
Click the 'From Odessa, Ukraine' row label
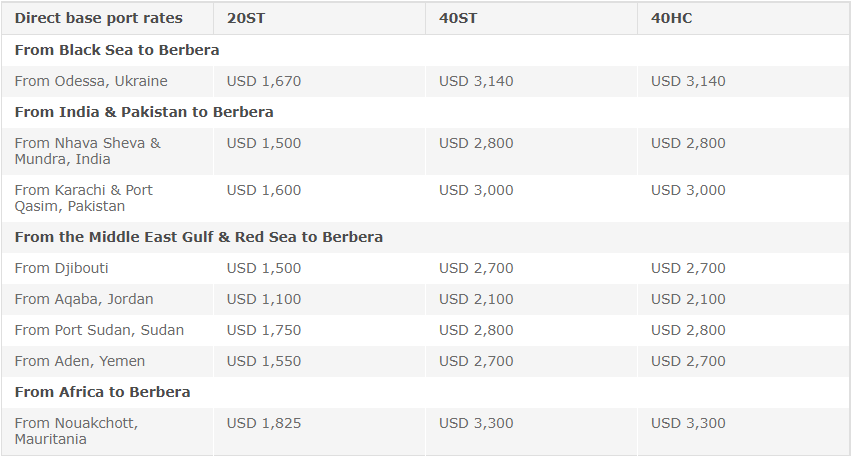click(91, 81)
